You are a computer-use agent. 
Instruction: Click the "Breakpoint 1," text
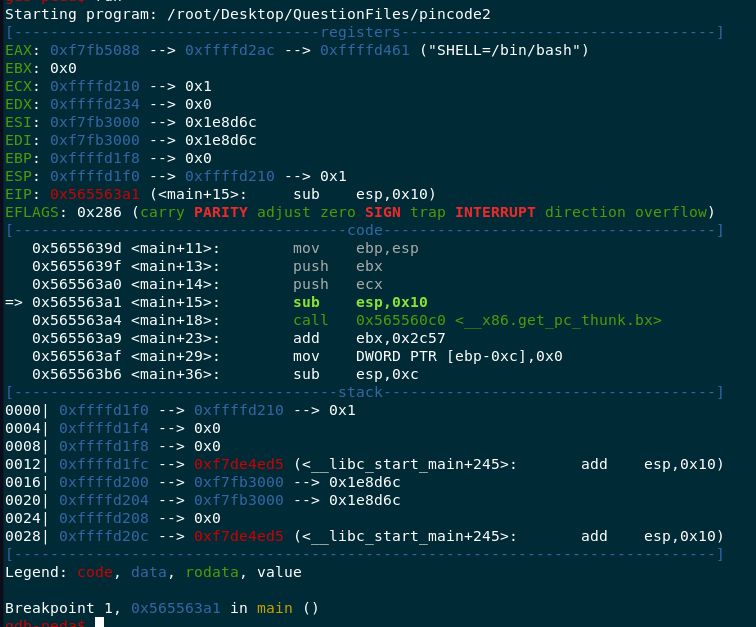point(64,608)
